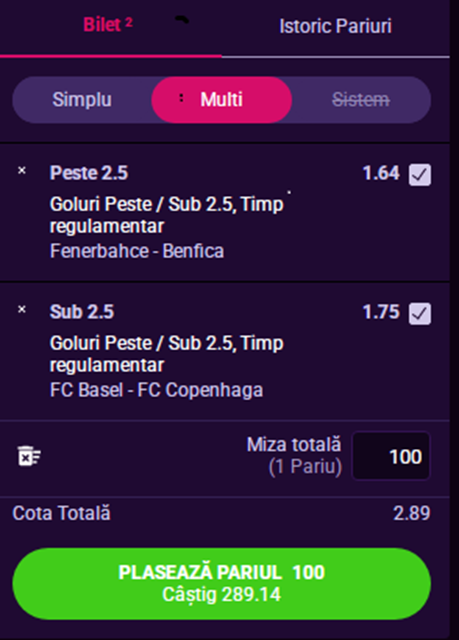The width and height of the screenshot is (459, 640).
Task: Click the Bilet counter badge 2
Action: click(x=129, y=22)
